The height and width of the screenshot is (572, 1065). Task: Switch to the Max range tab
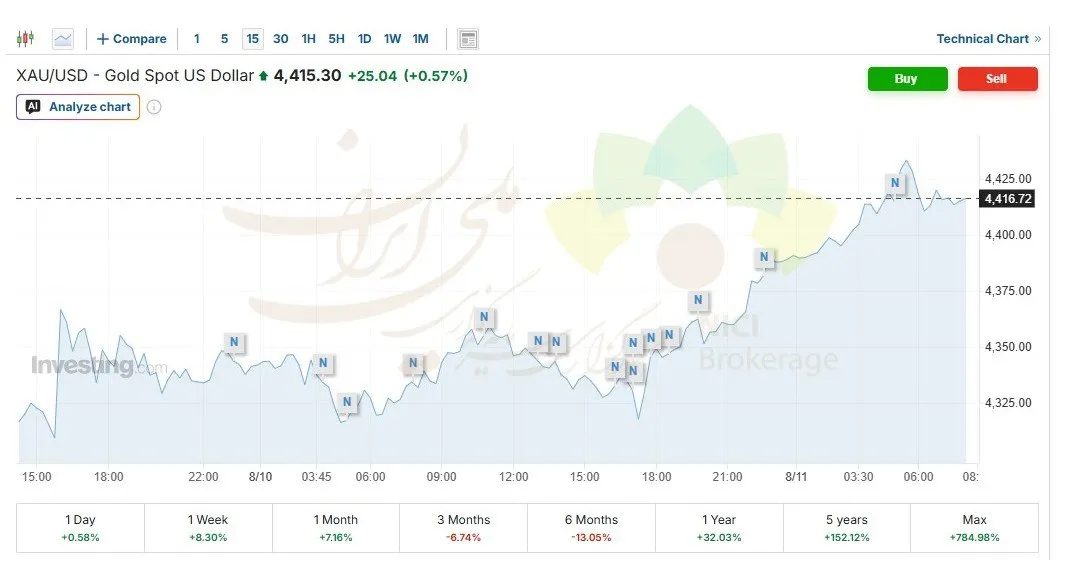click(x=975, y=528)
